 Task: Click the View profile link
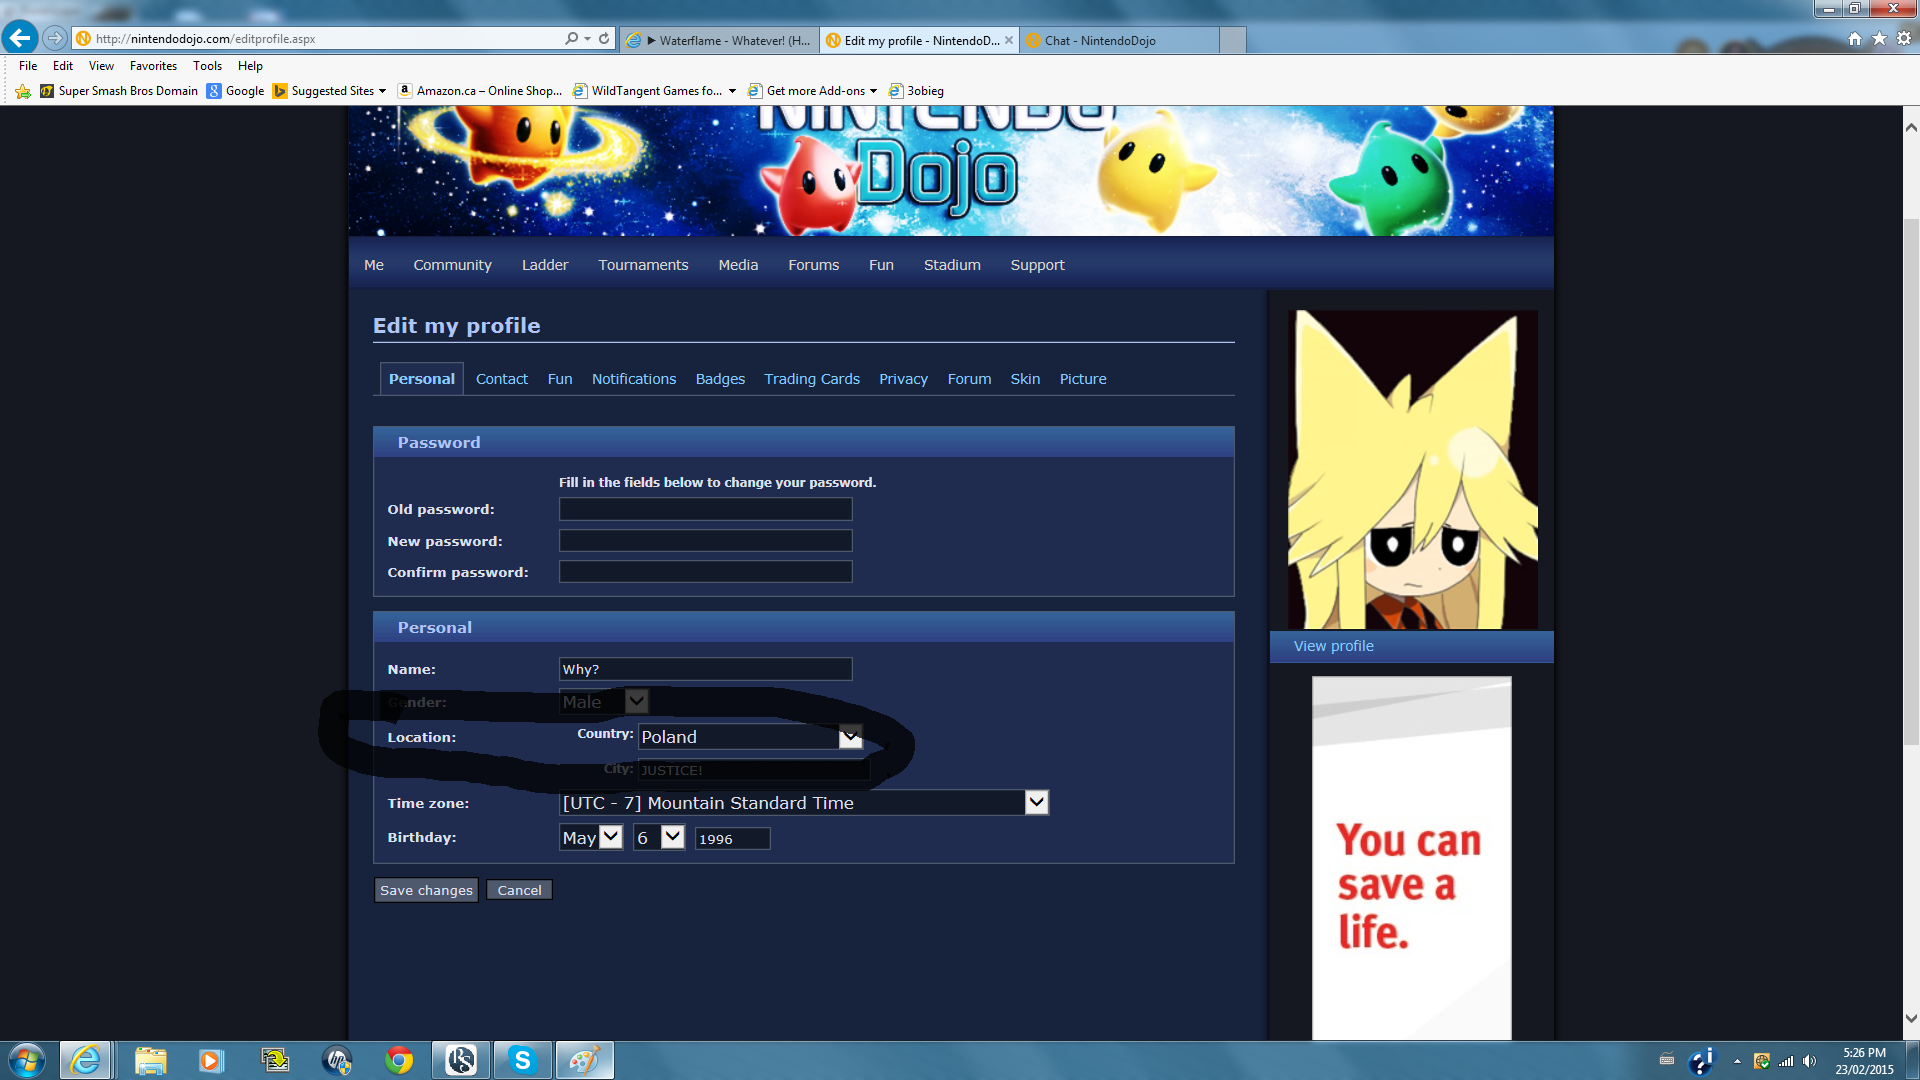click(x=1333, y=646)
